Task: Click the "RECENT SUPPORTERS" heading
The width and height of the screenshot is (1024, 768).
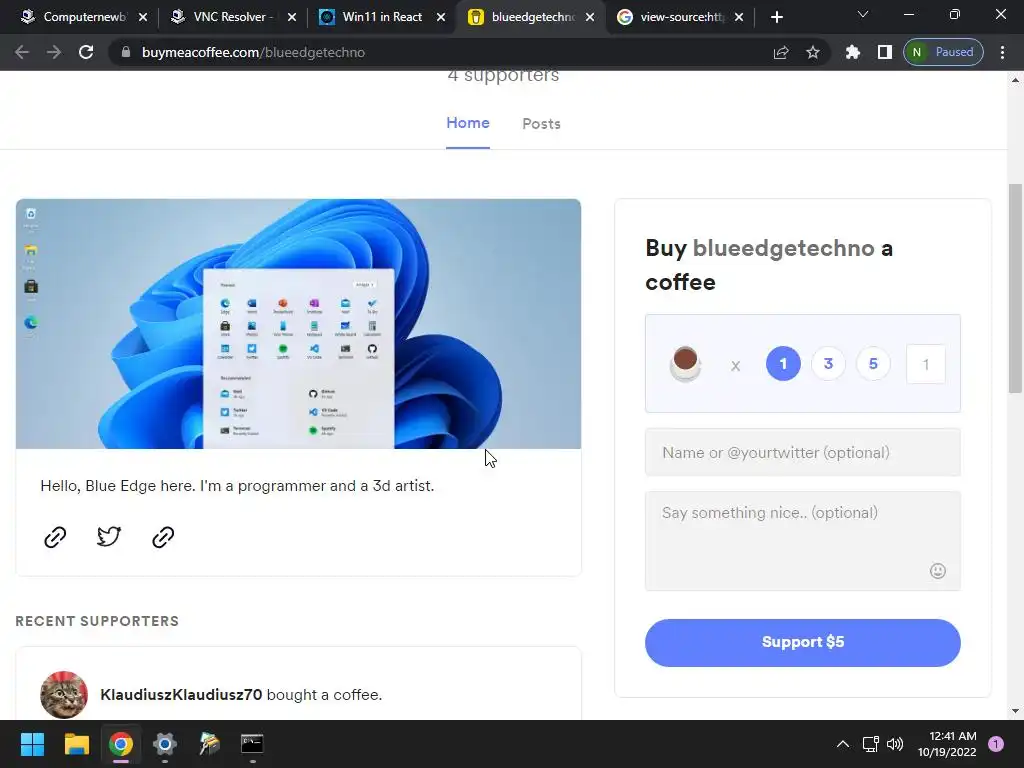Action: coord(97,621)
